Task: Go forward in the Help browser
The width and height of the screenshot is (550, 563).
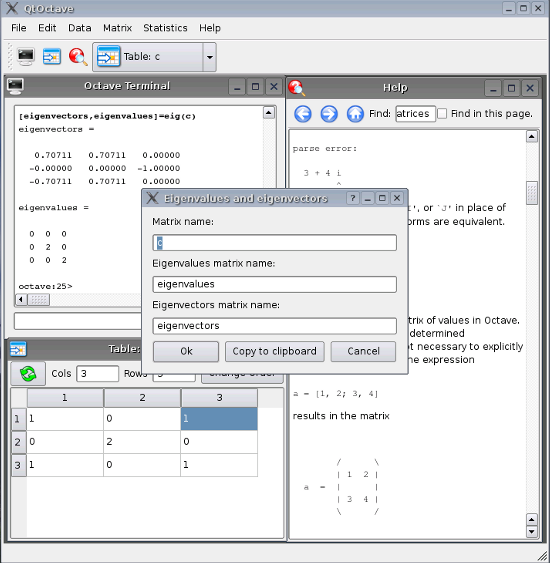Action: [x=329, y=114]
